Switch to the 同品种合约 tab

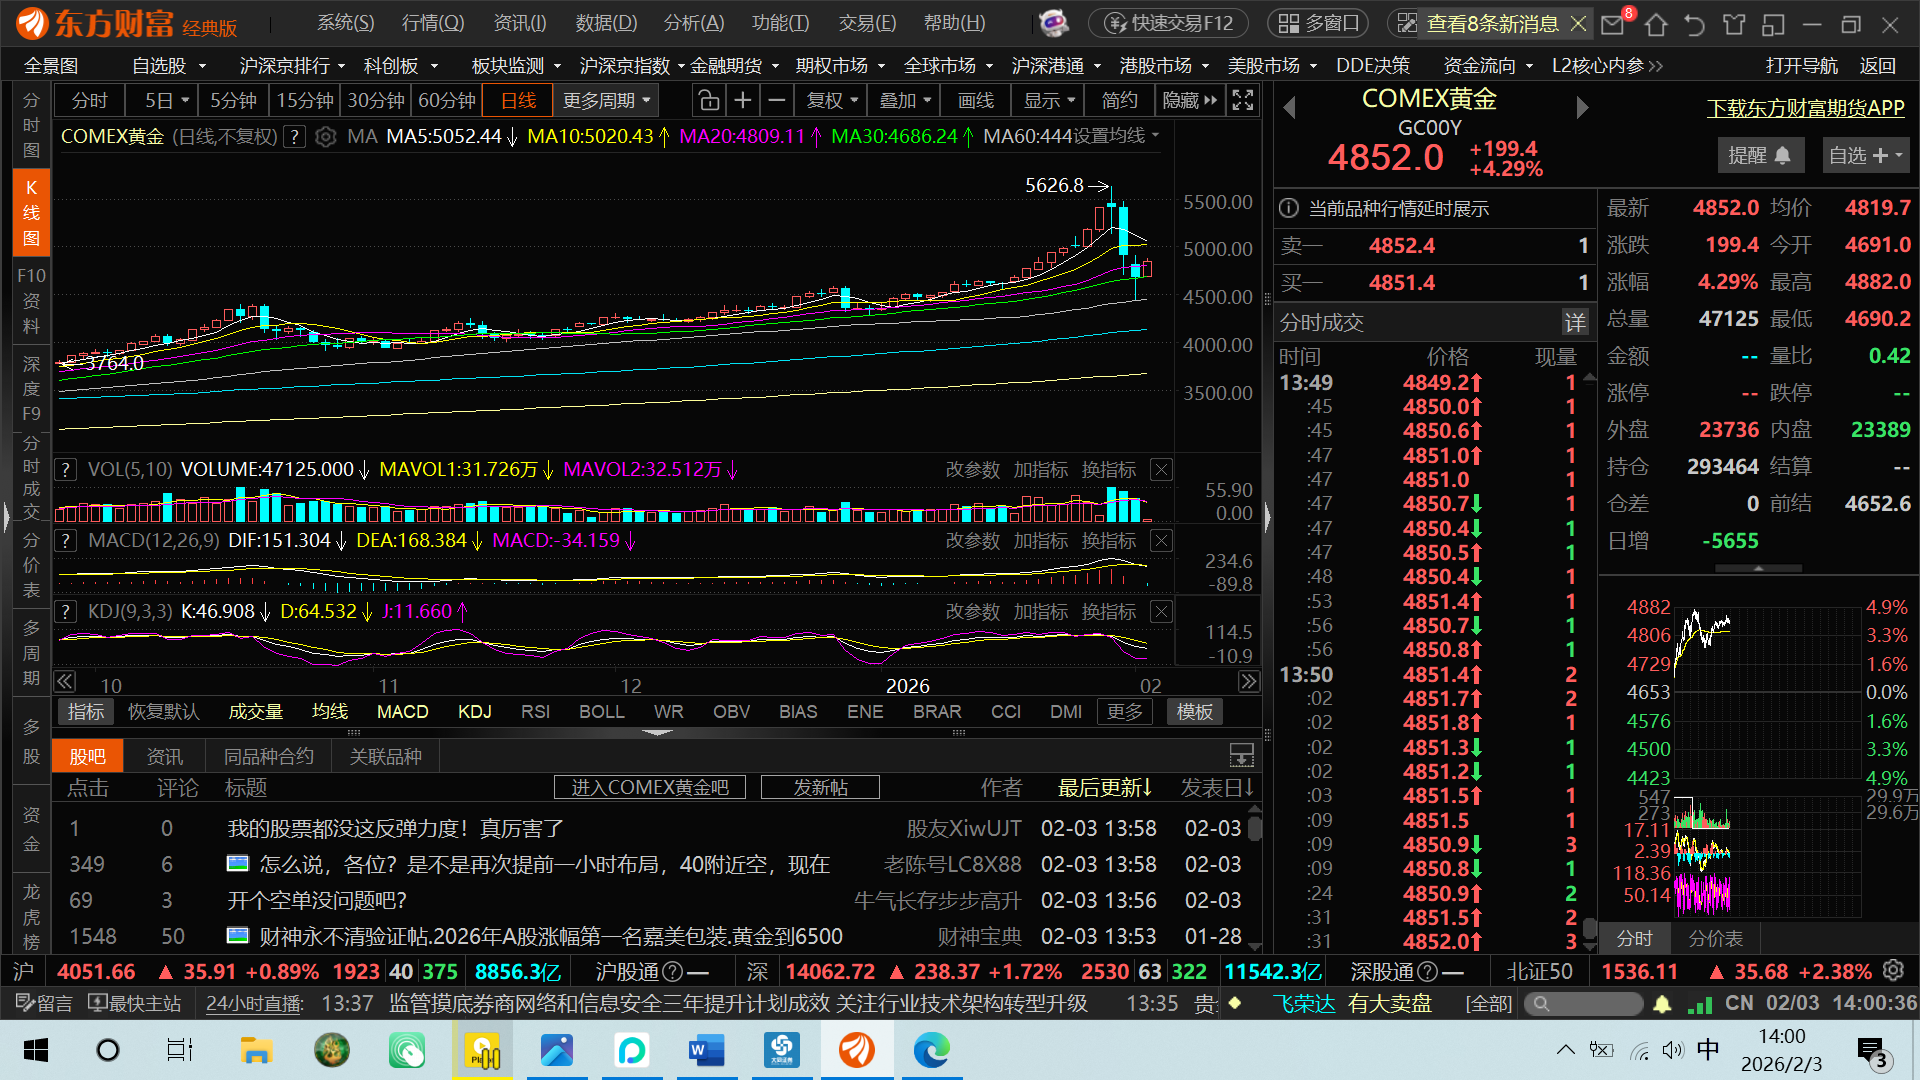point(268,757)
